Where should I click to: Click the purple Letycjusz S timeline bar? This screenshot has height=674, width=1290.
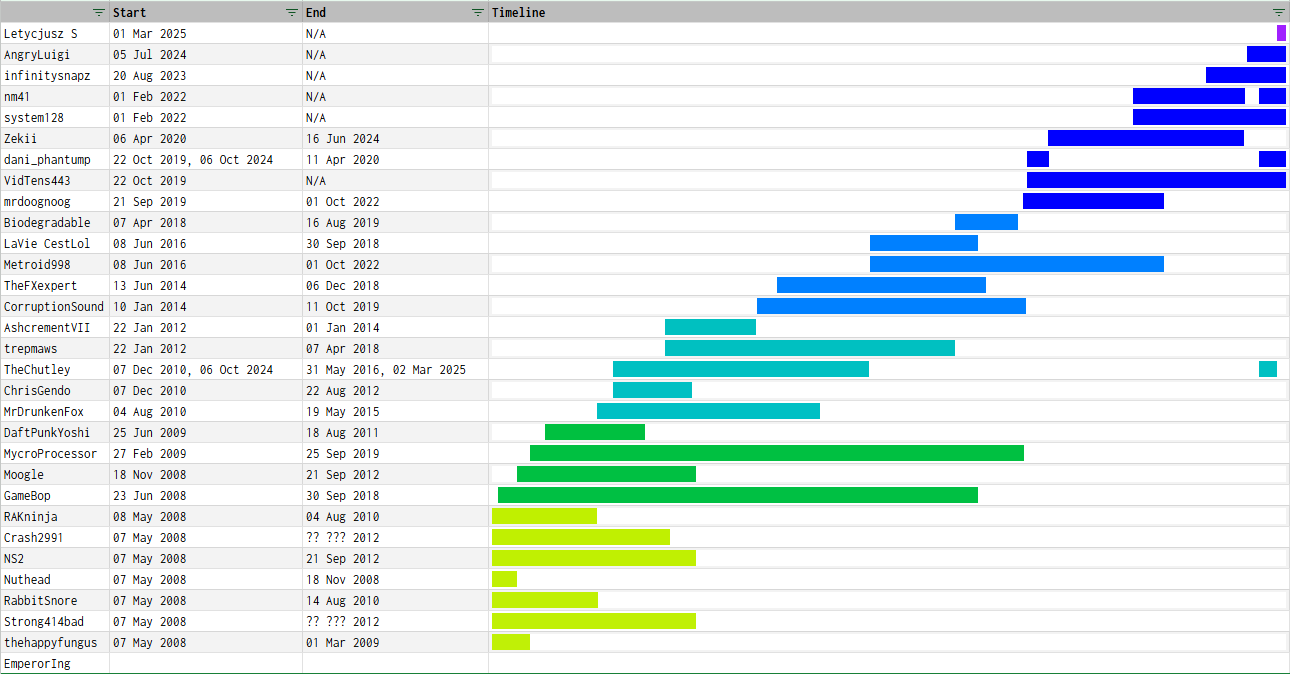(x=1281, y=33)
